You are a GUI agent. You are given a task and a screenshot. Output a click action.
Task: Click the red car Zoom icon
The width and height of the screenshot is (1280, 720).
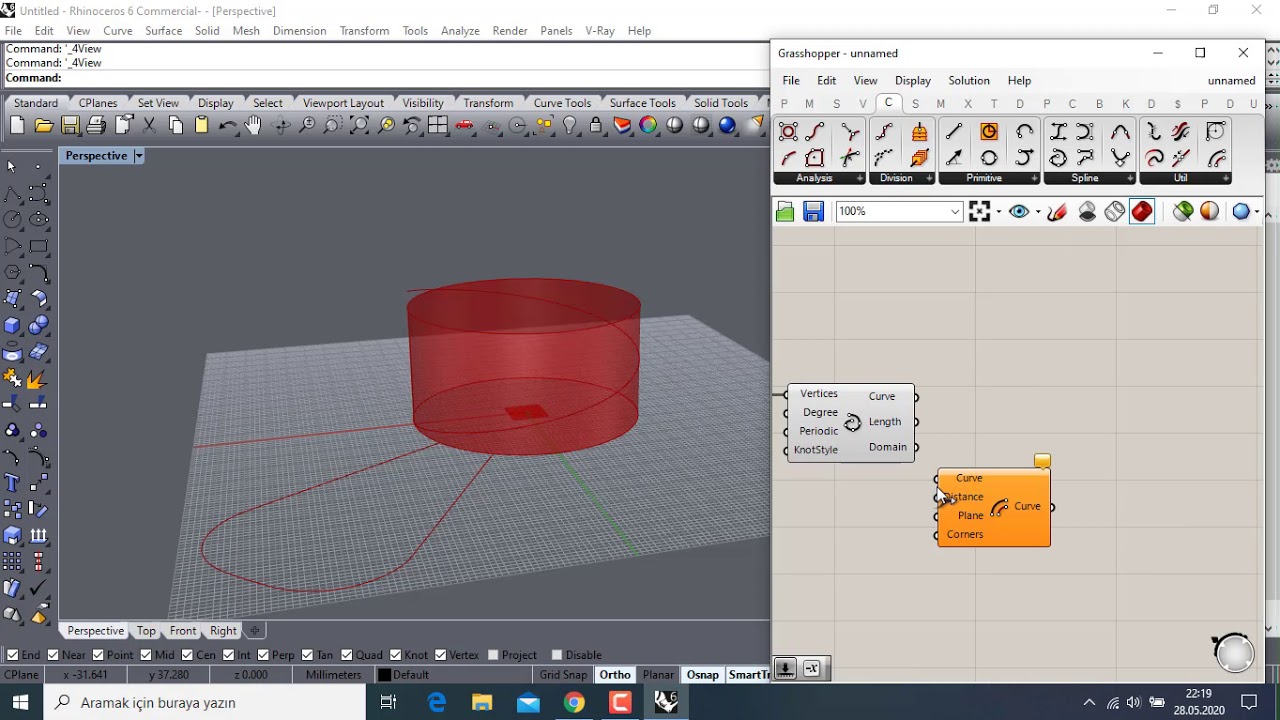464,125
